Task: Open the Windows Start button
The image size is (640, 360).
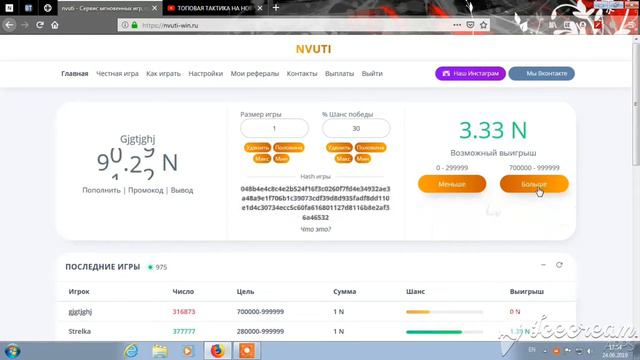Action: click(12, 351)
